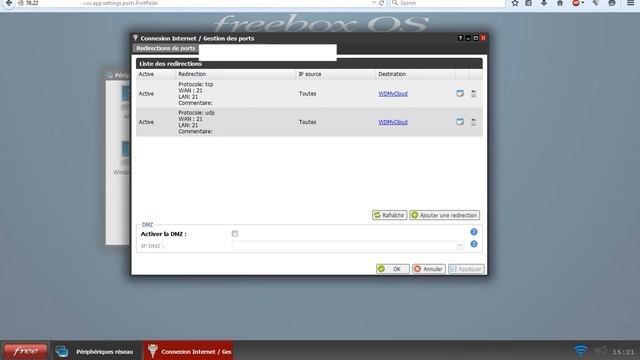Open help for Activer la DMZ
640x360 pixels.
click(x=473, y=232)
